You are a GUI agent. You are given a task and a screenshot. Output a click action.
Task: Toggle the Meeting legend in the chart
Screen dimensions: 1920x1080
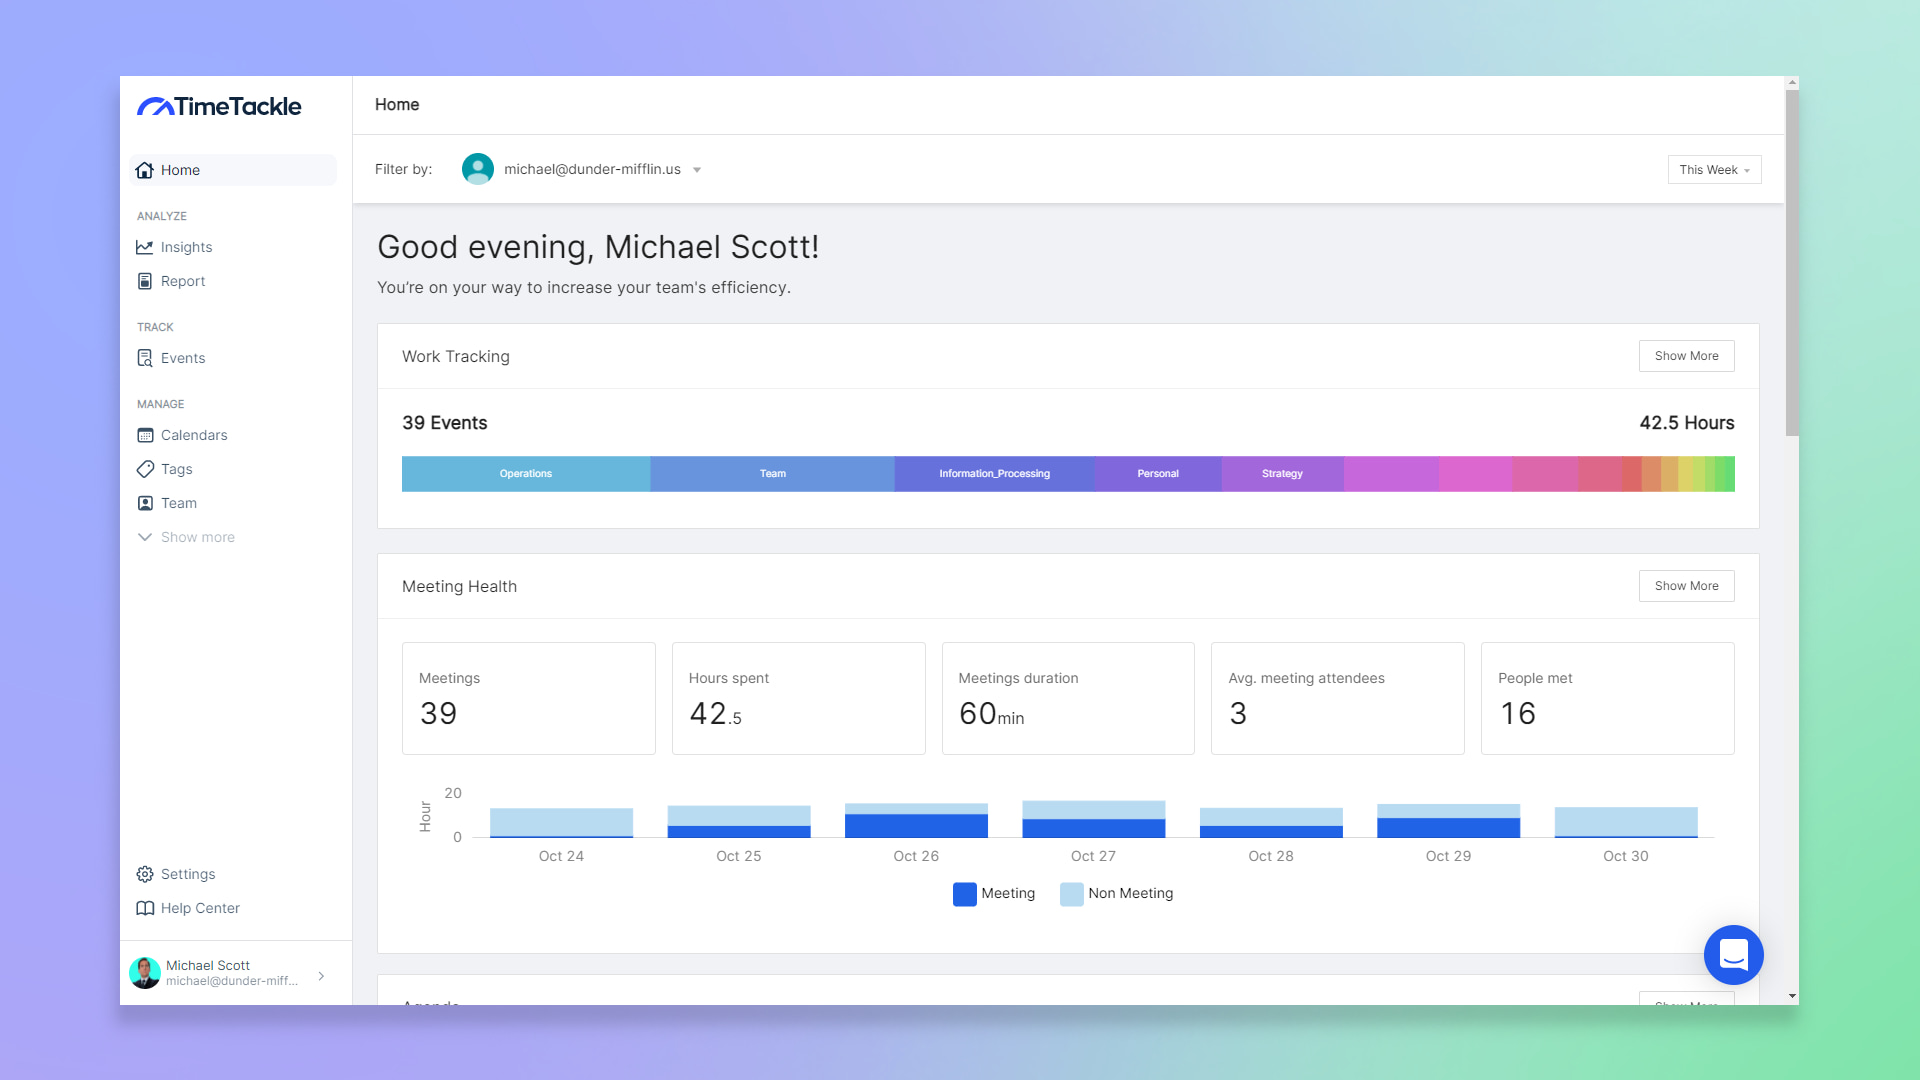[x=994, y=894]
